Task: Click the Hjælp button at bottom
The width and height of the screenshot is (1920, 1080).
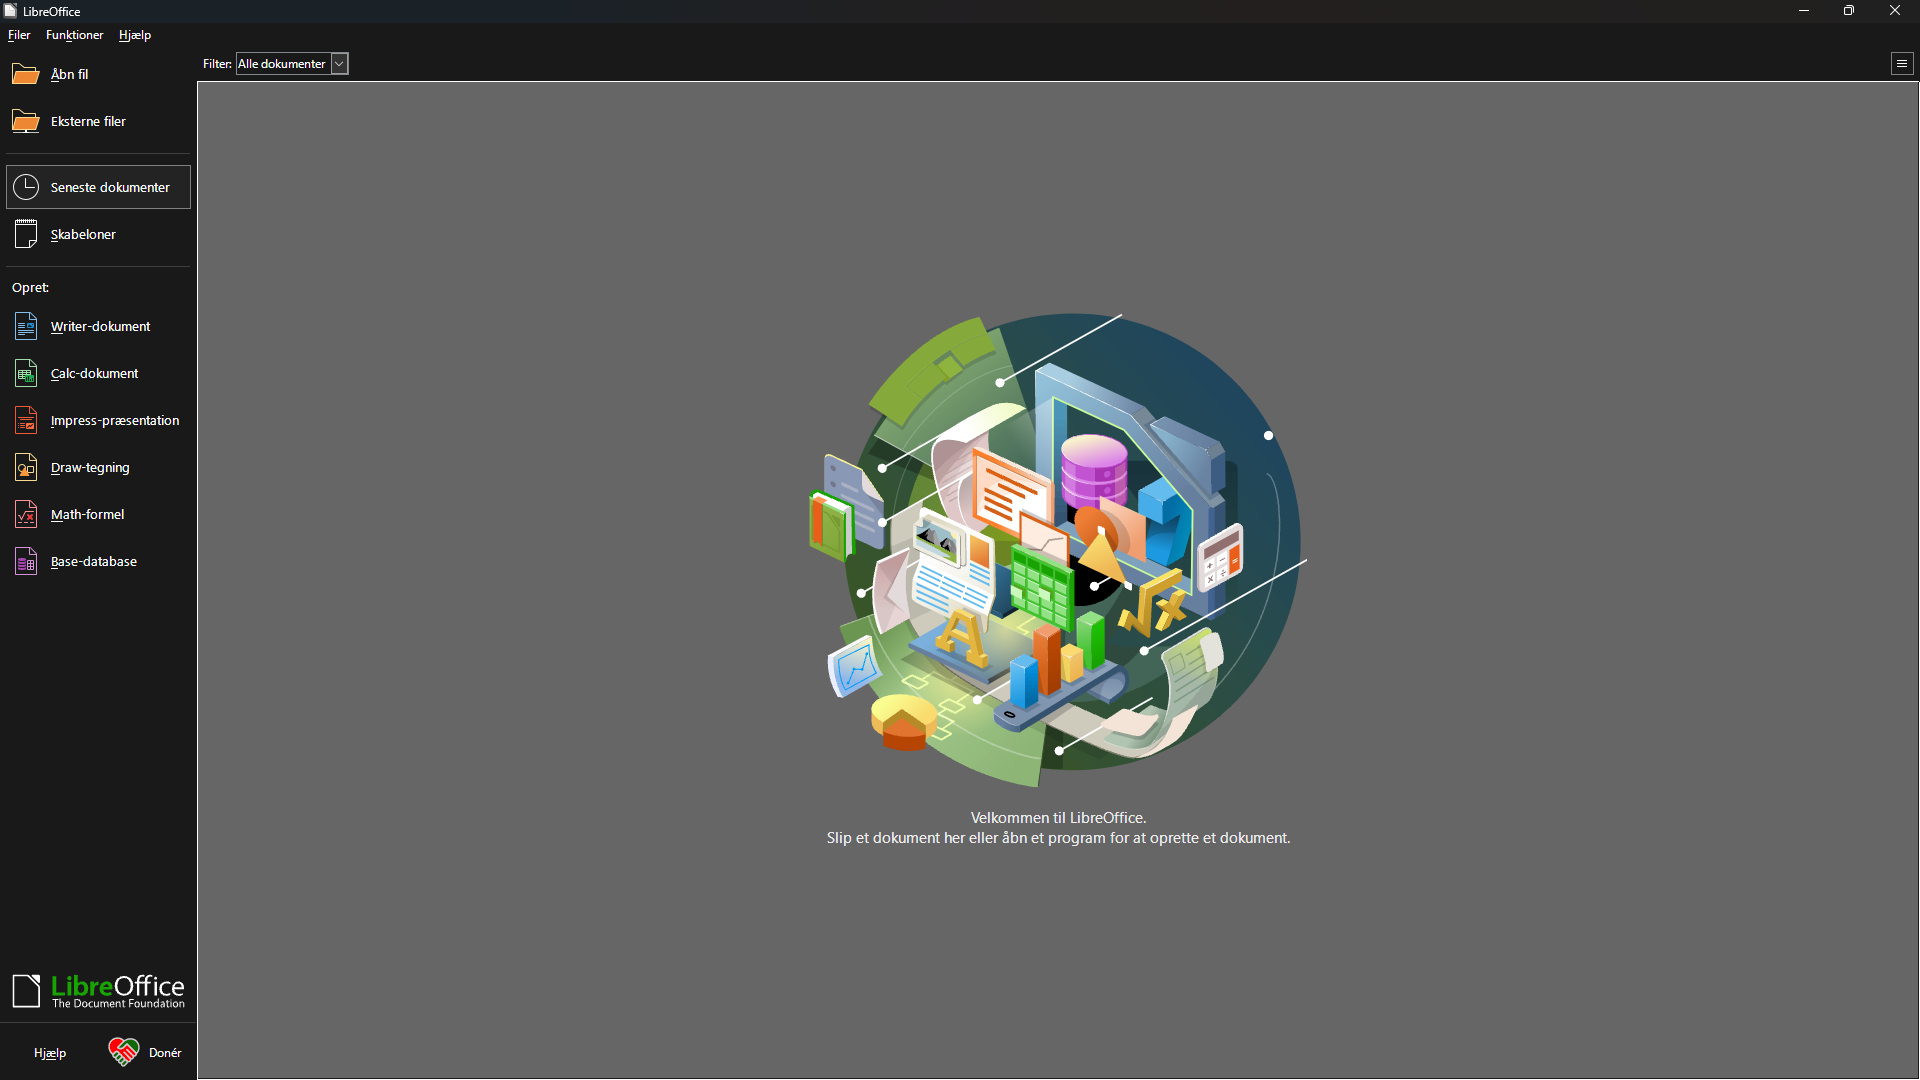Action: [50, 1053]
